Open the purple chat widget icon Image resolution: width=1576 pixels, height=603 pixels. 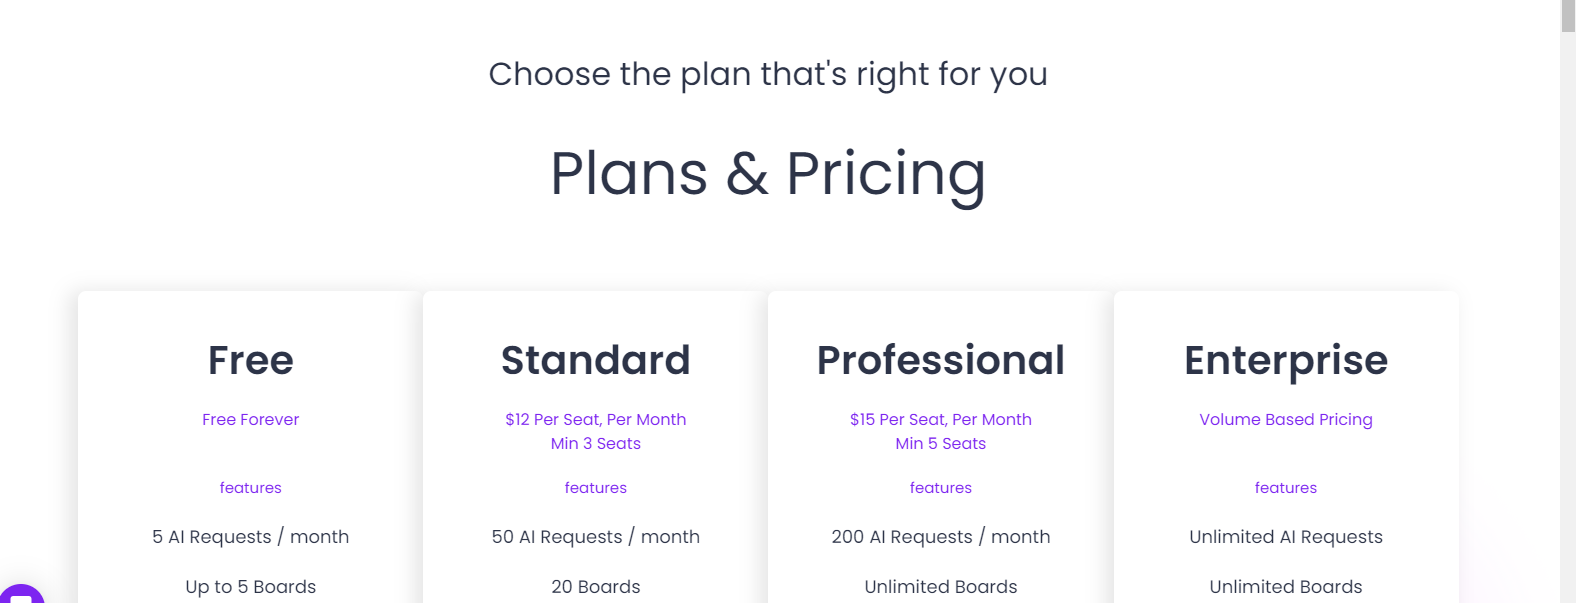coord(20,594)
